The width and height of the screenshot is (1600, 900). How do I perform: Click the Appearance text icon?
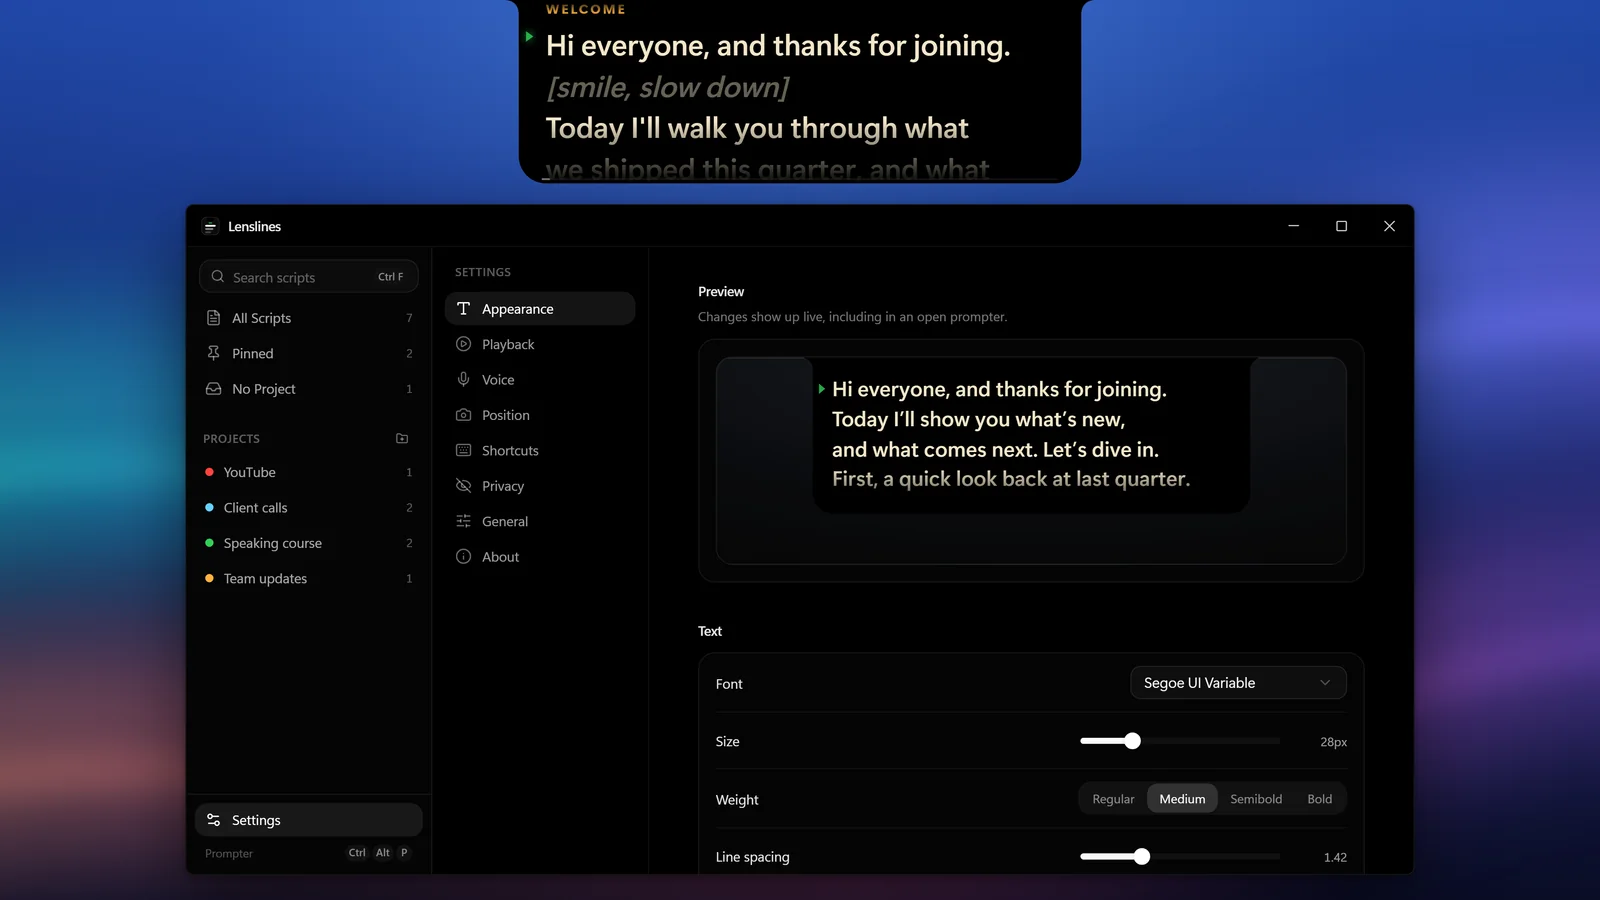coord(463,309)
